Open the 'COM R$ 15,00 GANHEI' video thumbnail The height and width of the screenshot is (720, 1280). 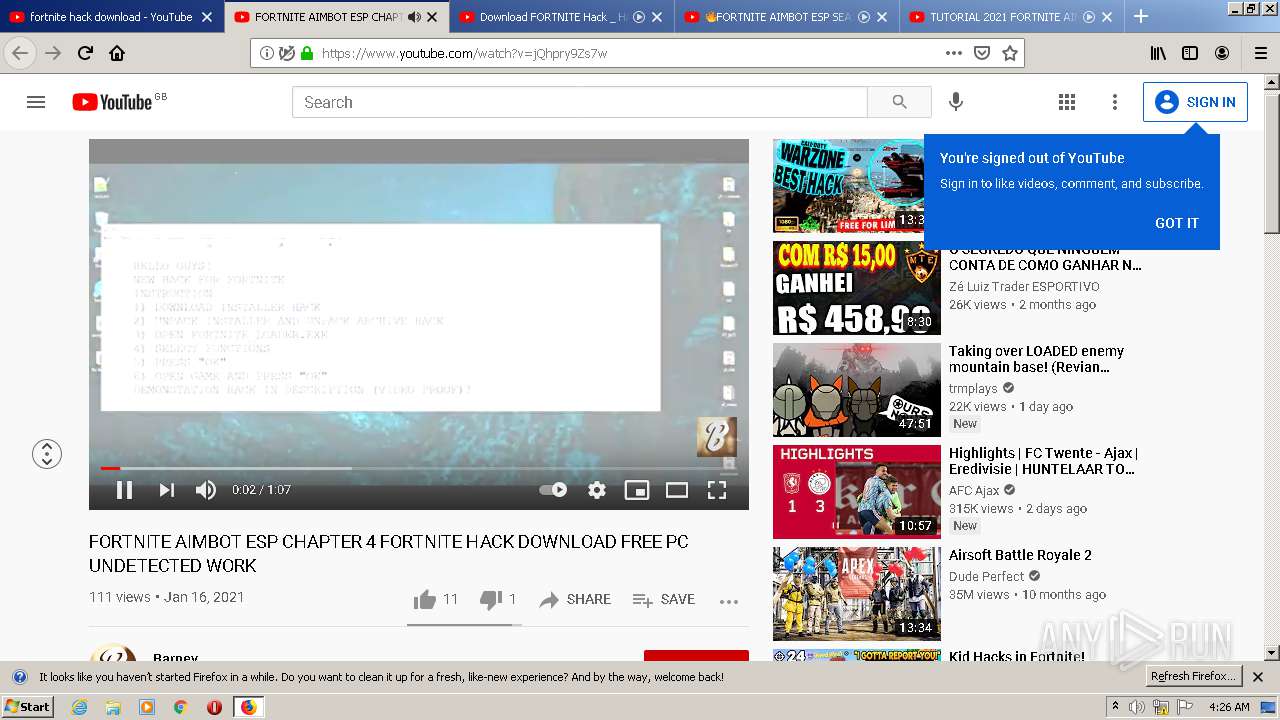coord(857,288)
